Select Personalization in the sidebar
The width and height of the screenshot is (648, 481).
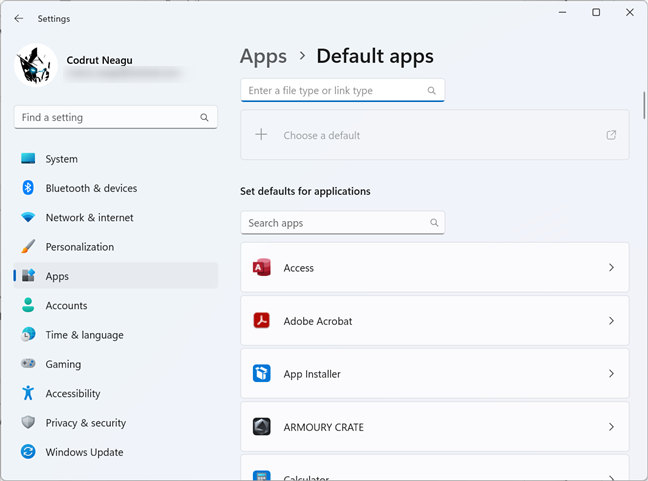(79, 247)
